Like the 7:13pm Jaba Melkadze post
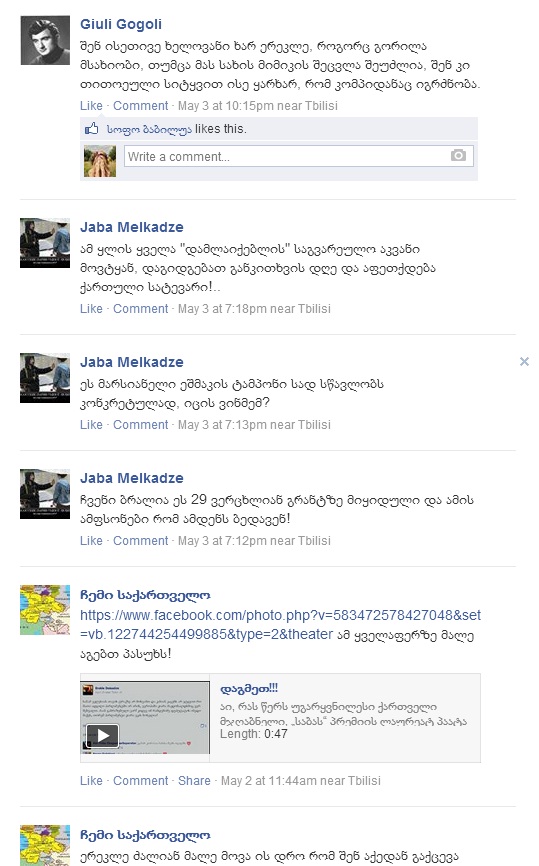The image size is (539, 866). [x=91, y=425]
